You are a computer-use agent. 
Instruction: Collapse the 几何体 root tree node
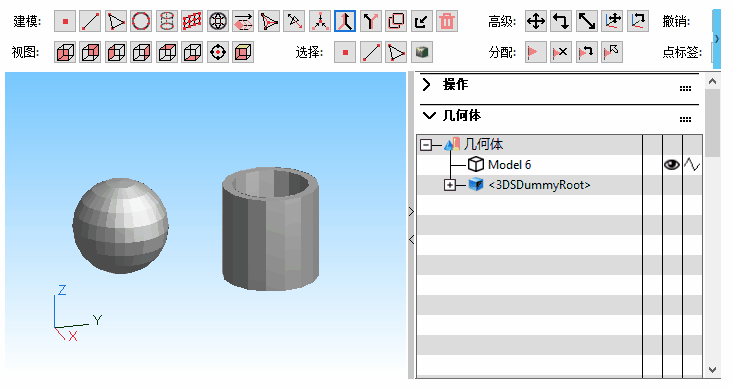coord(426,145)
